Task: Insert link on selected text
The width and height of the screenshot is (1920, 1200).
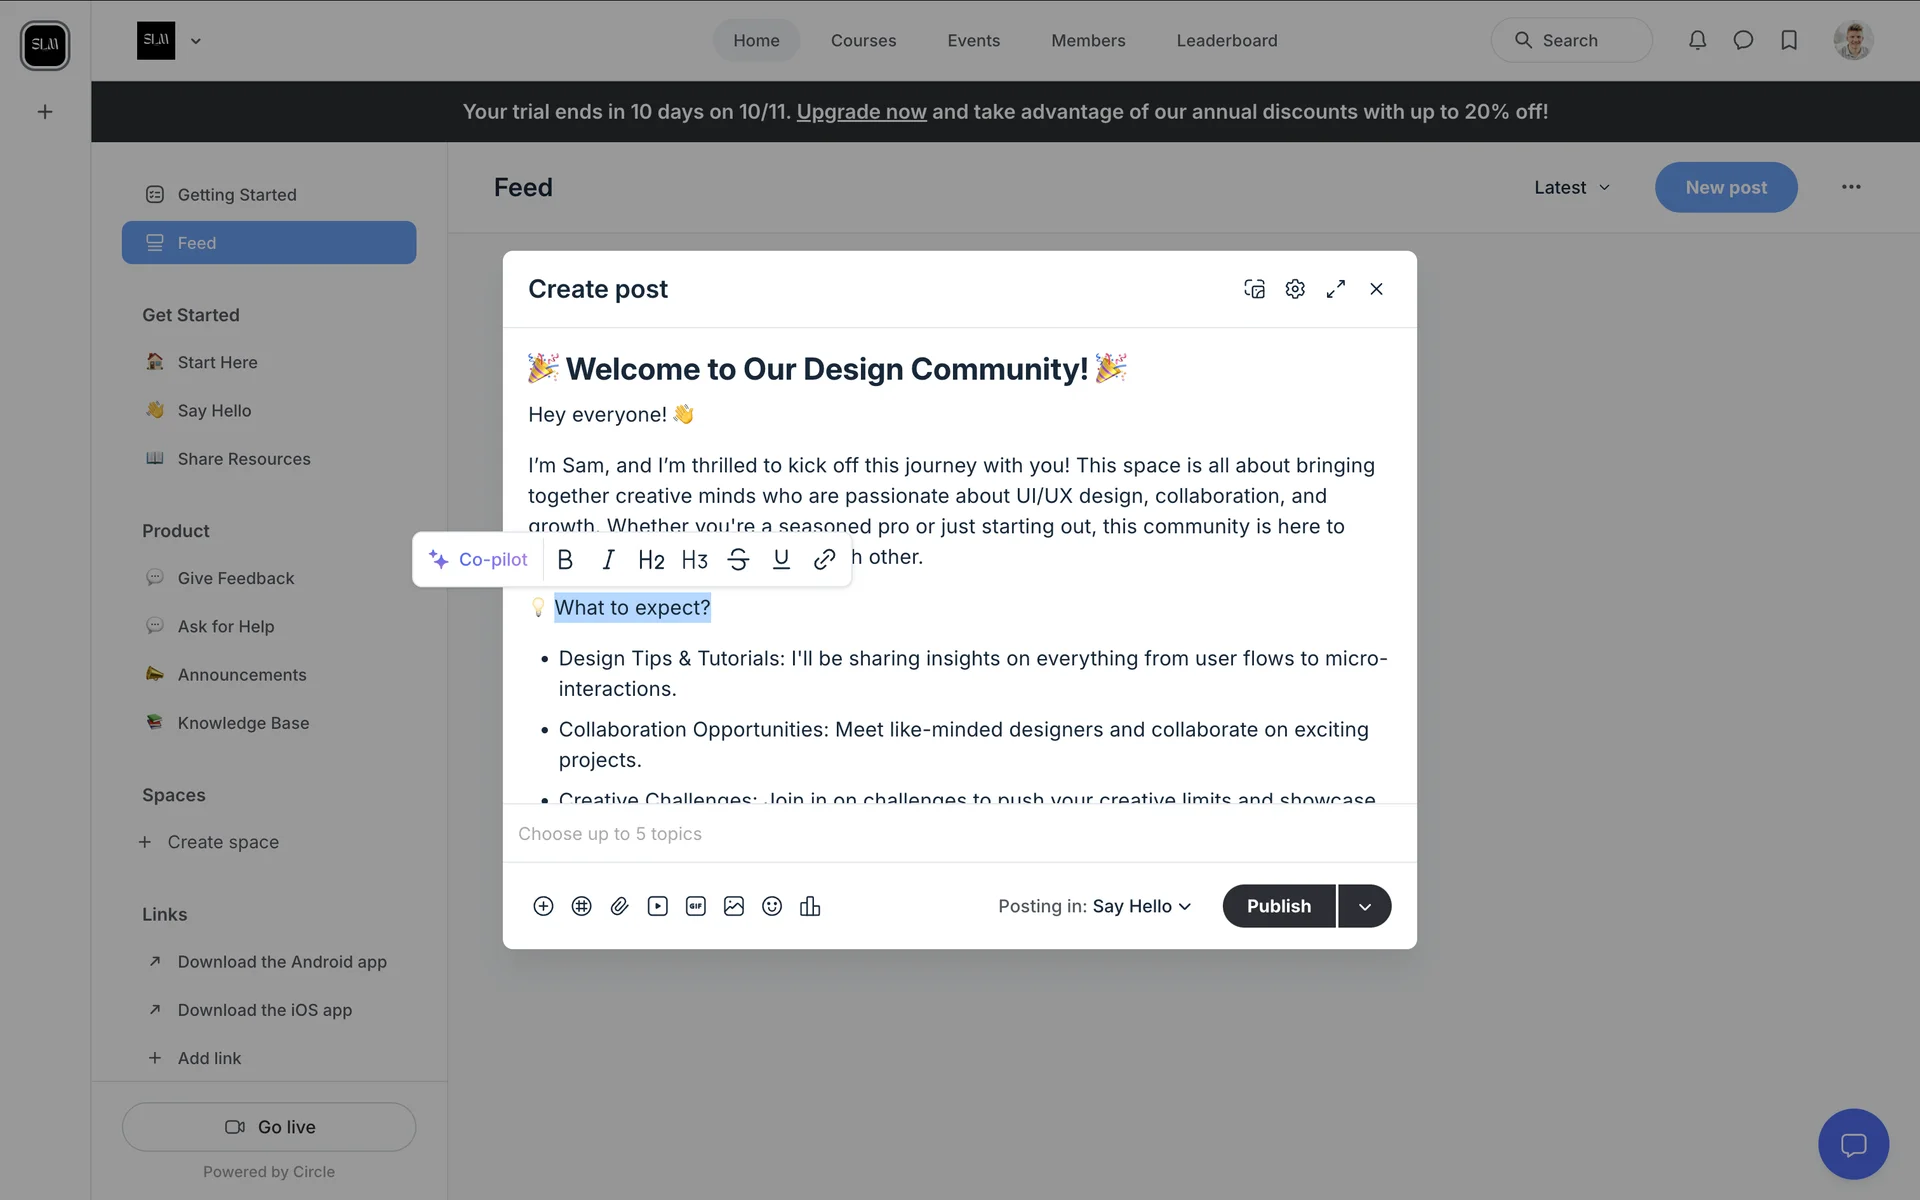Action: pyautogui.click(x=824, y=560)
